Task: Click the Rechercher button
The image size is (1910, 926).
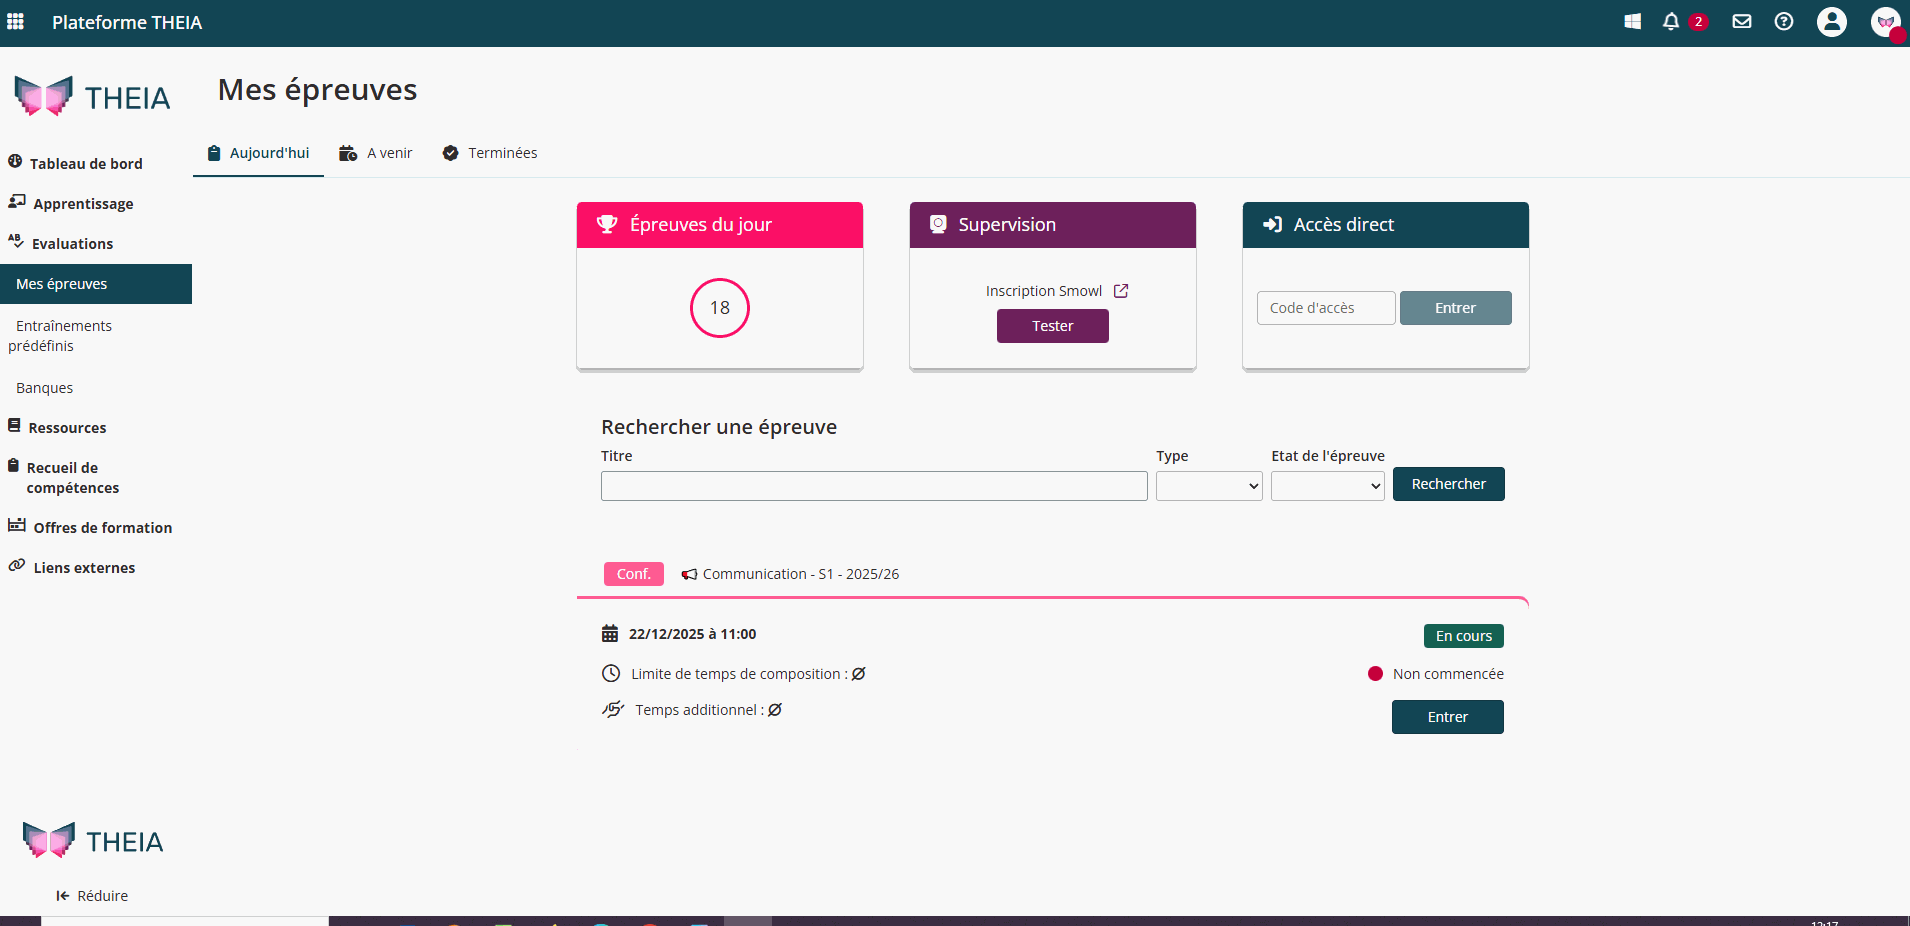Action: pos(1447,484)
